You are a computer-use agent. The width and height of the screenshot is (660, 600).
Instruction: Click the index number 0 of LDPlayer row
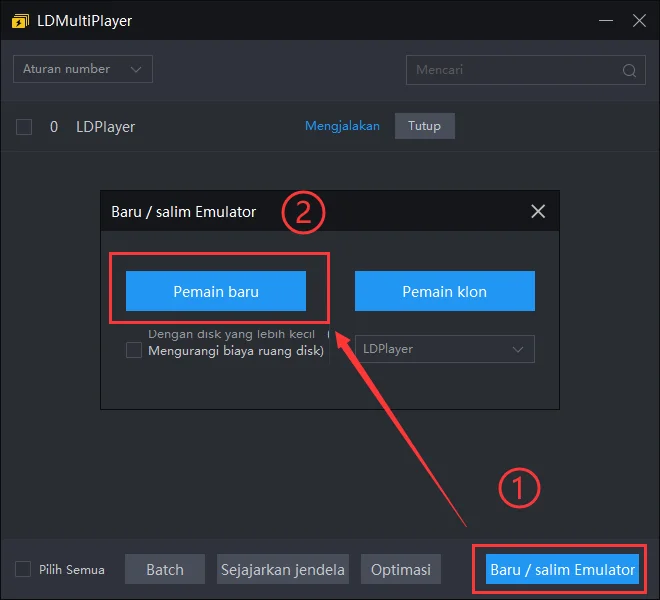coord(54,127)
